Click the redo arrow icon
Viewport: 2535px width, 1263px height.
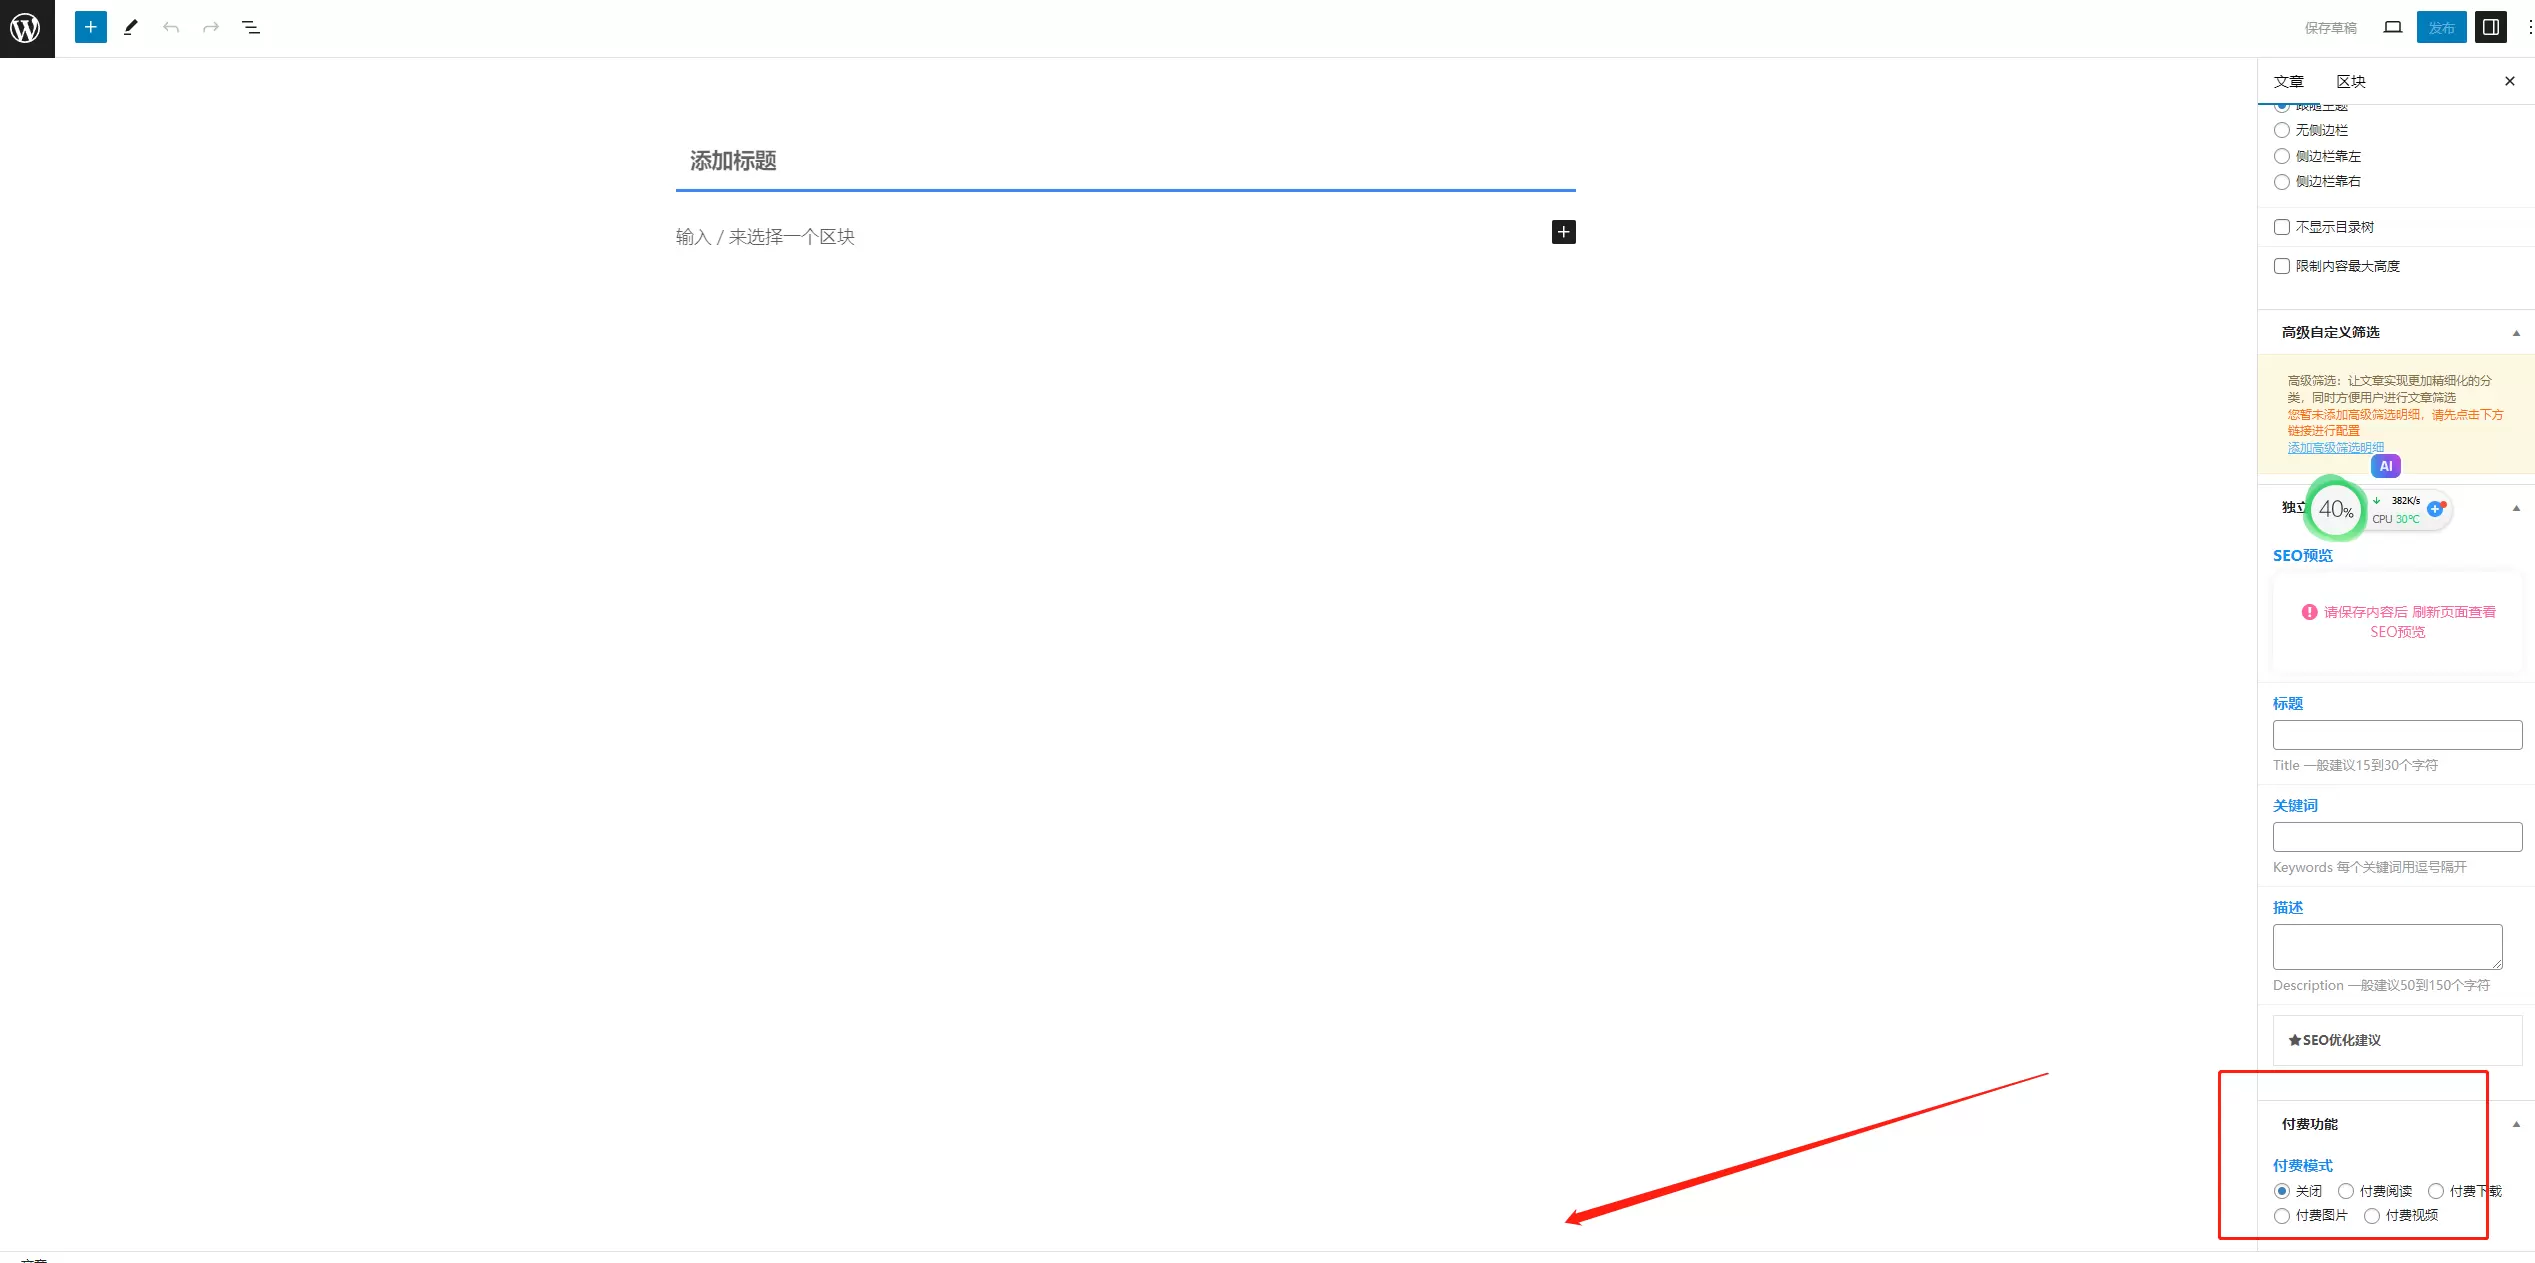click(x=211, y=27)
